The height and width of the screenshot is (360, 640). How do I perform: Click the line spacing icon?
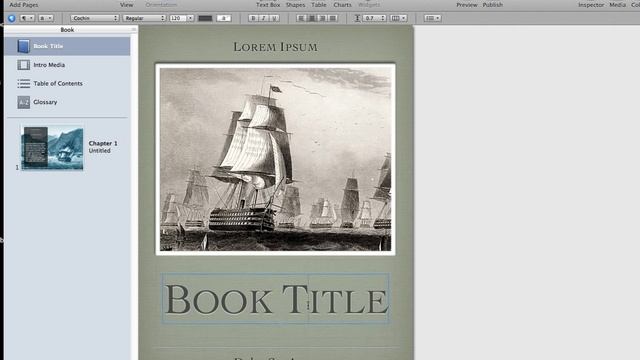pyautogui.click(x=357, y=18)
